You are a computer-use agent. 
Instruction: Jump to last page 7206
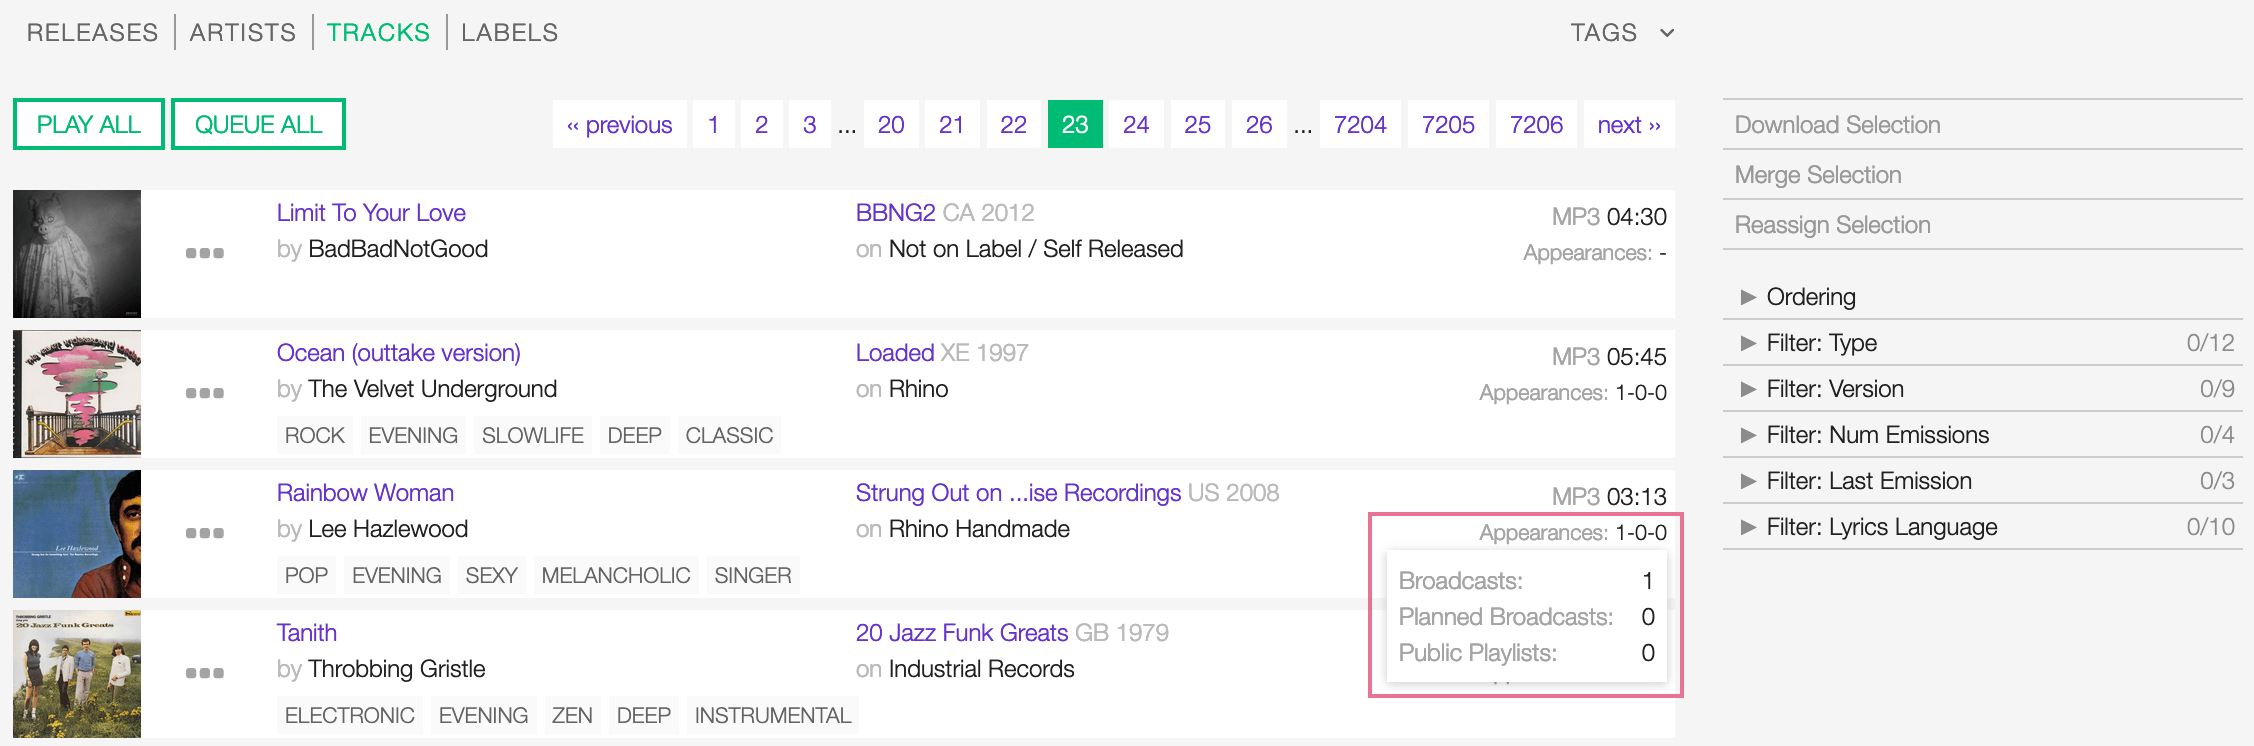(x=1536, y=124)
